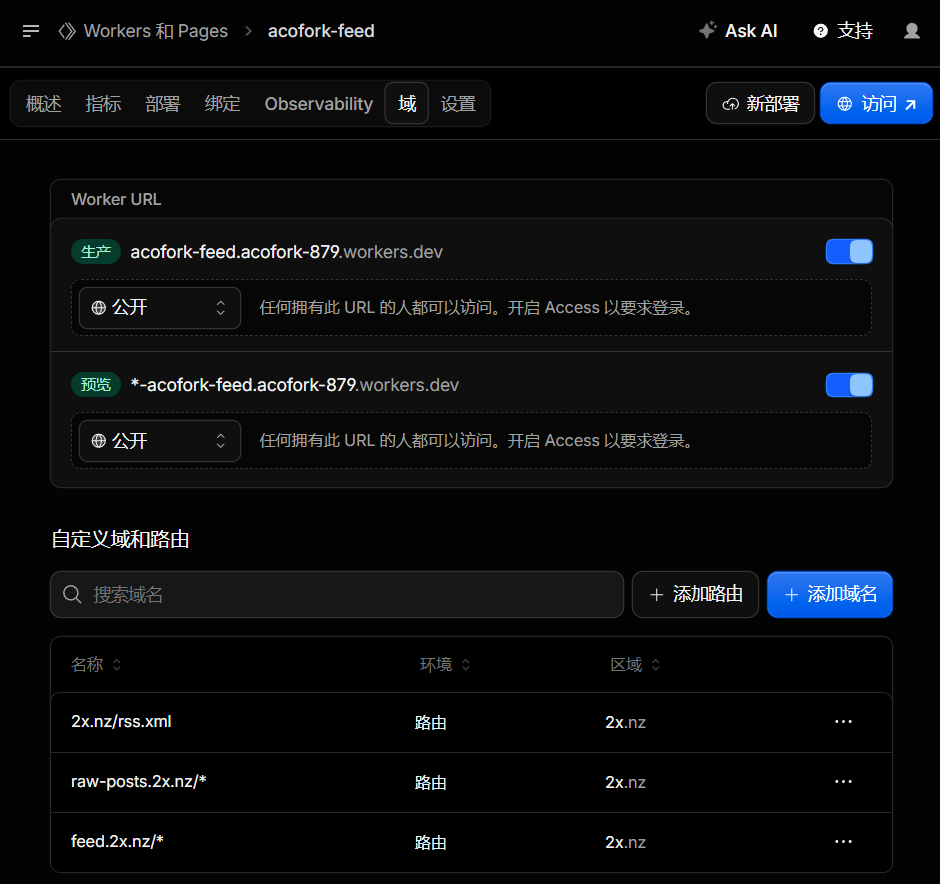The width and height of the screenshot is (940, 884).
Task: Select the 域 tab
Action: click(x=407, y=104)
